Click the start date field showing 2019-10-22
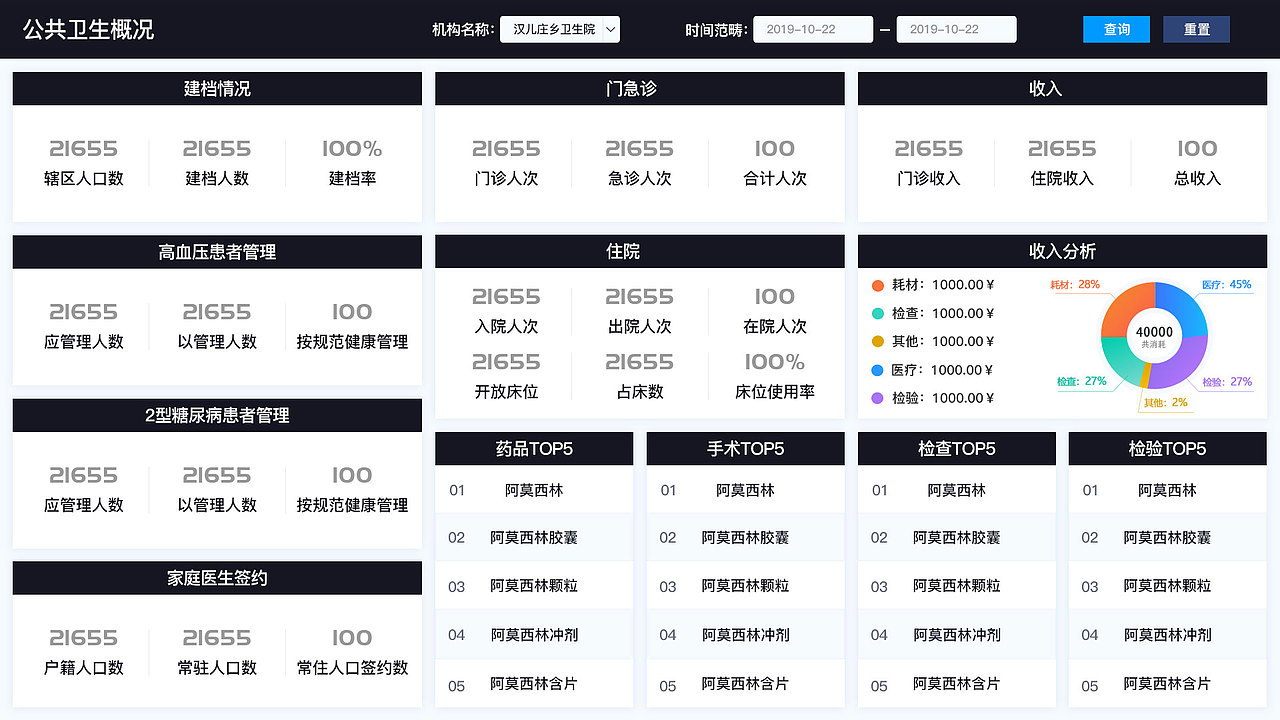 pos(813,29)
